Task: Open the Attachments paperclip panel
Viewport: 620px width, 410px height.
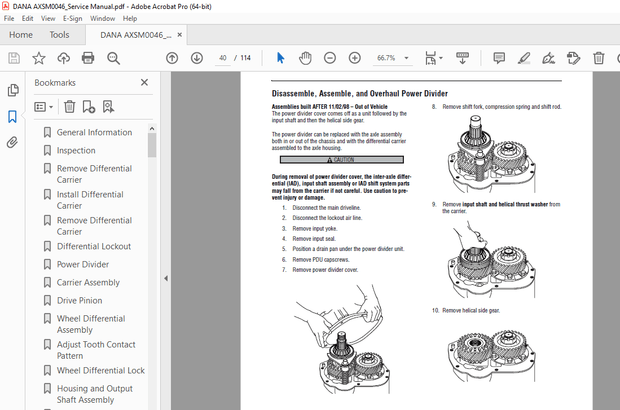Action: pos(13,142)
